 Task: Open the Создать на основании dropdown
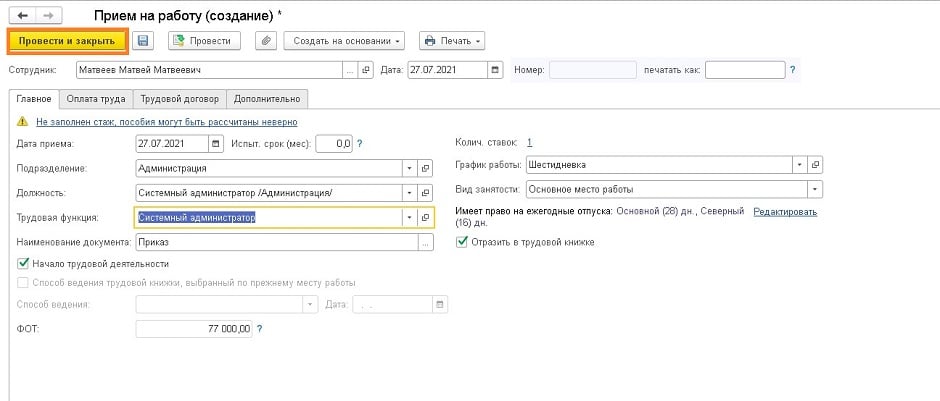344,41
